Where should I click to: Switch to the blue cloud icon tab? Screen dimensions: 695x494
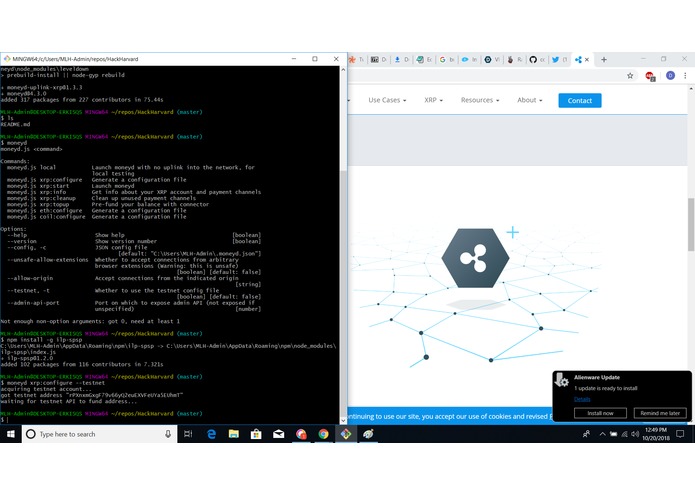tap(469, 59)
